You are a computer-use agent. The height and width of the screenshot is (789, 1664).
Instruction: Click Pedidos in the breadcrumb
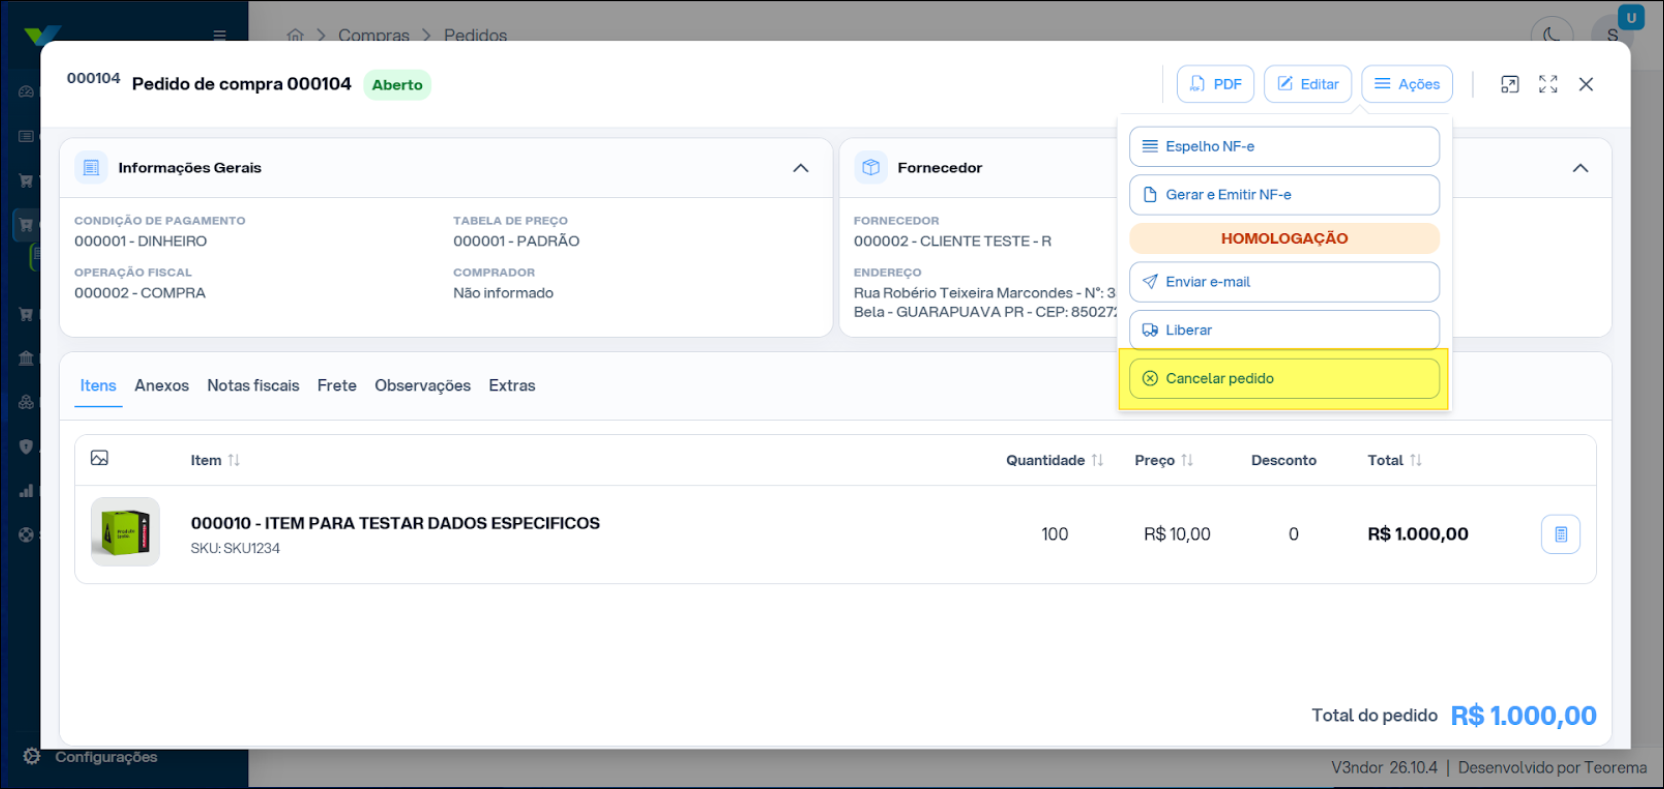point(475,35)
